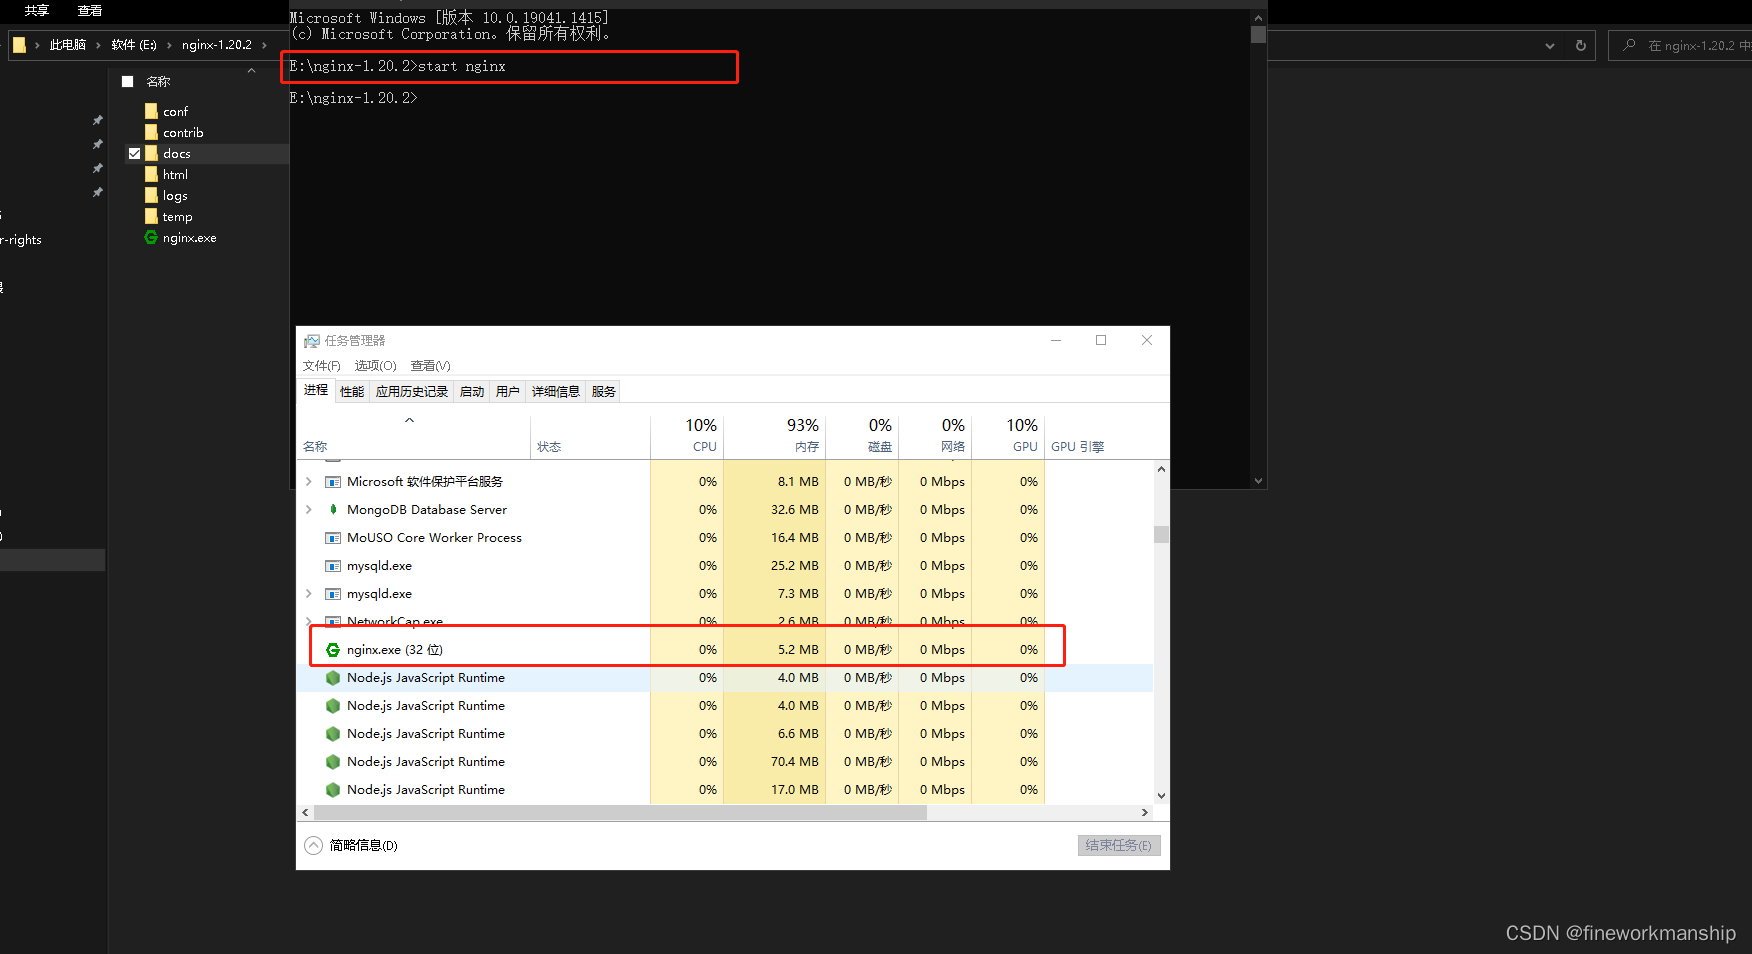This screenshot has width=1752, height=954.
Task: Open the conf folder
Action: coord(175,111)
